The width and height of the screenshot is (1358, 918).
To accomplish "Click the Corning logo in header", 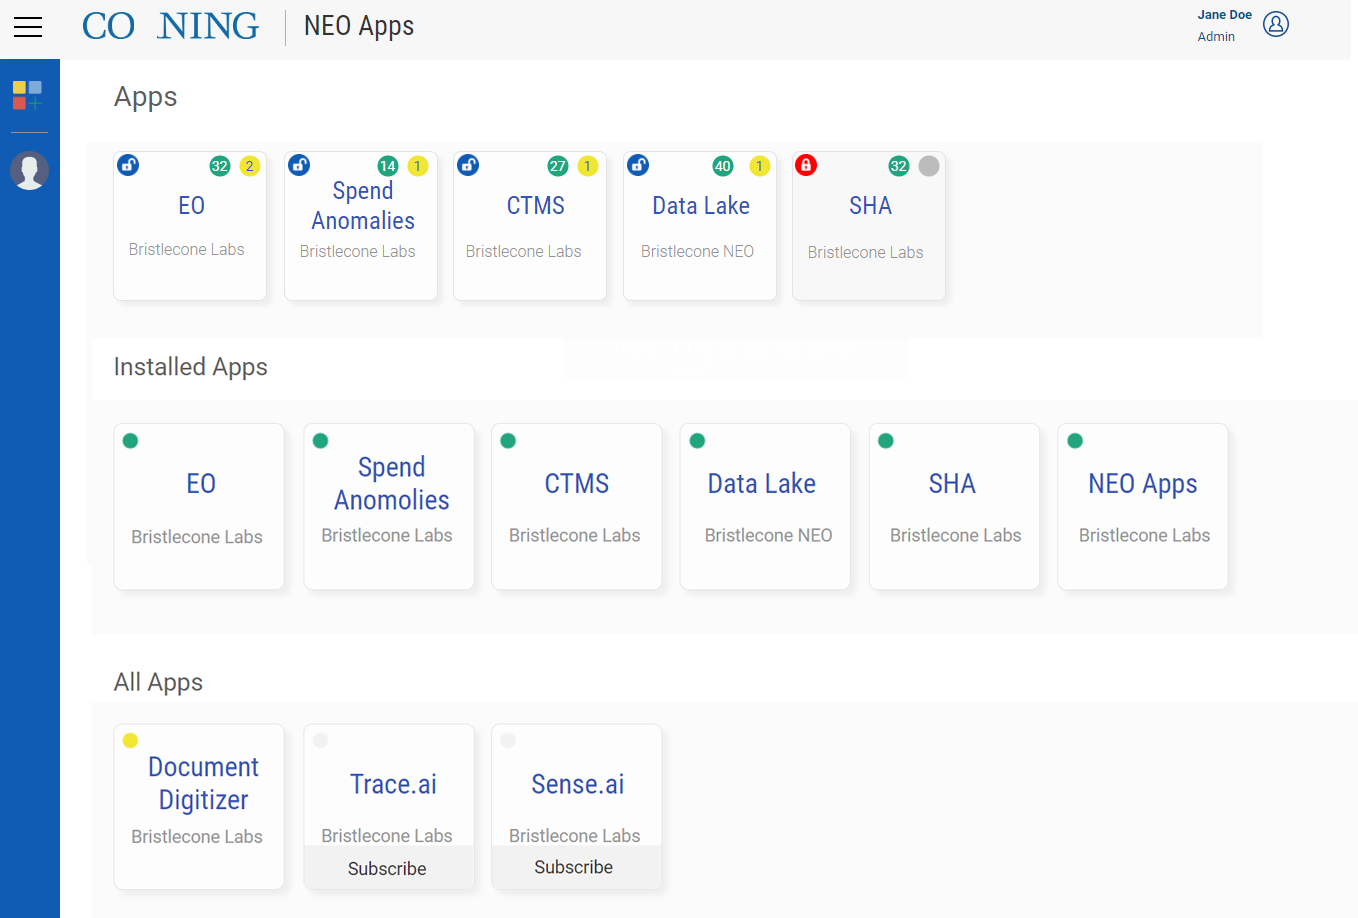I will click(x=171, y=27).
